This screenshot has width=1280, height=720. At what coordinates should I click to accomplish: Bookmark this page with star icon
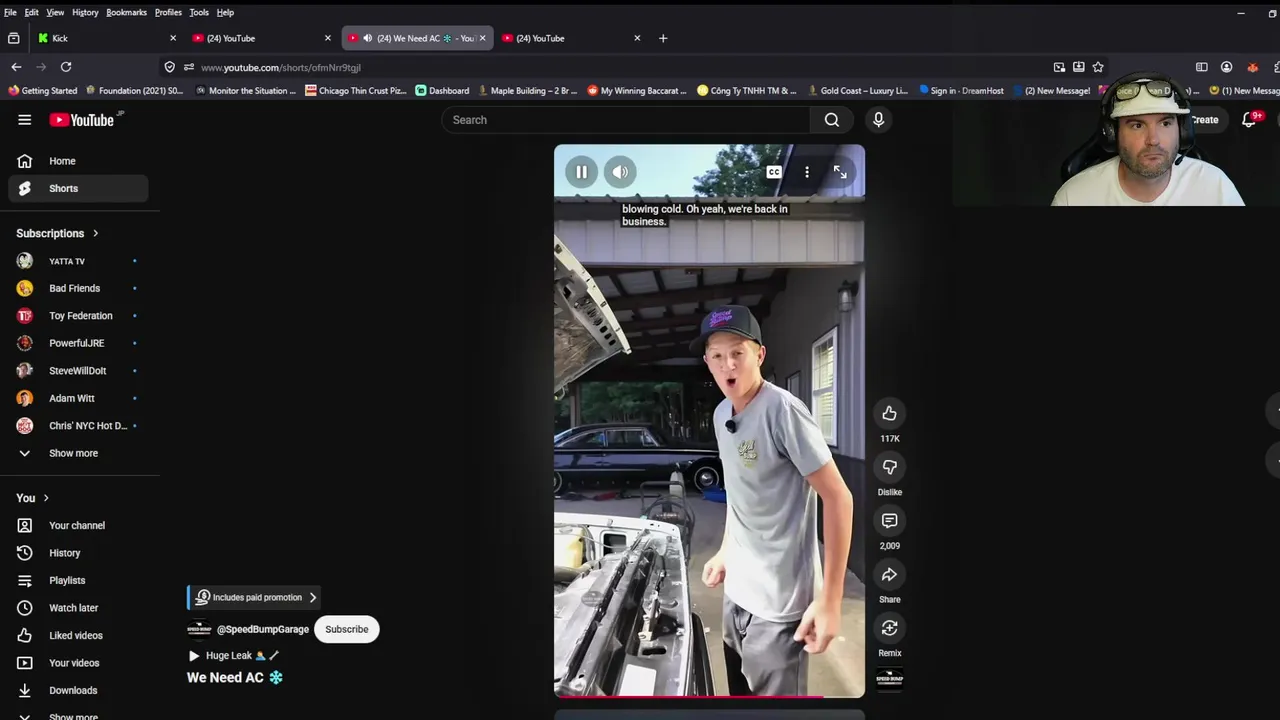tap(1098, 67)
